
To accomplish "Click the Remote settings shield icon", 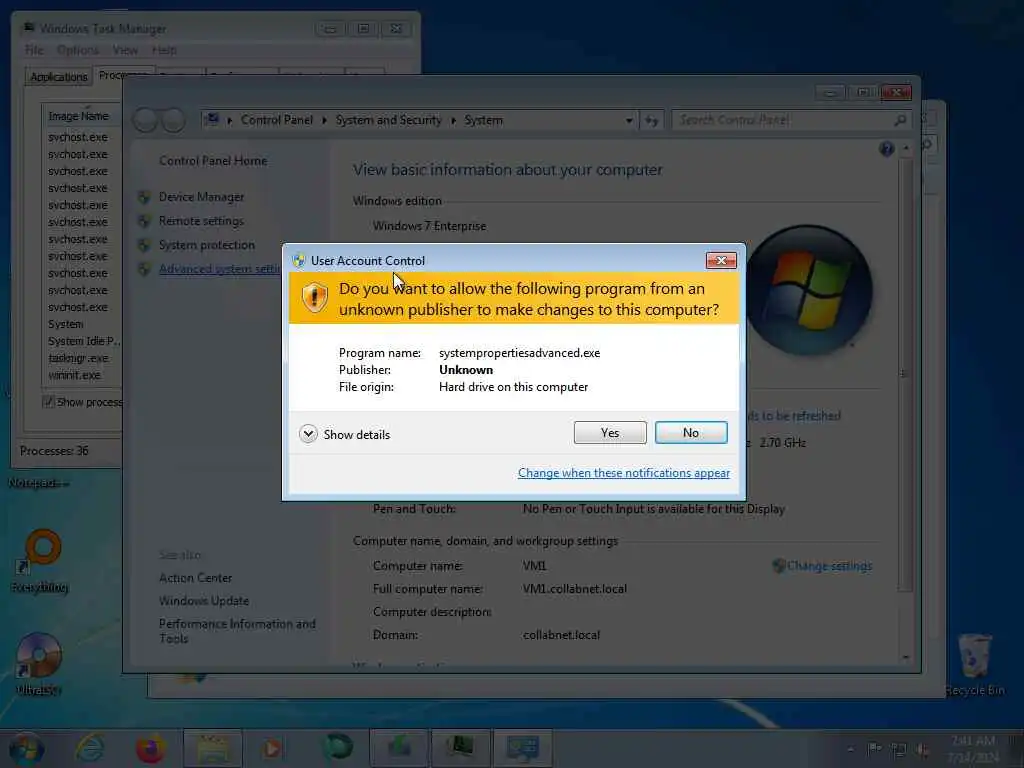I will 144,221.
